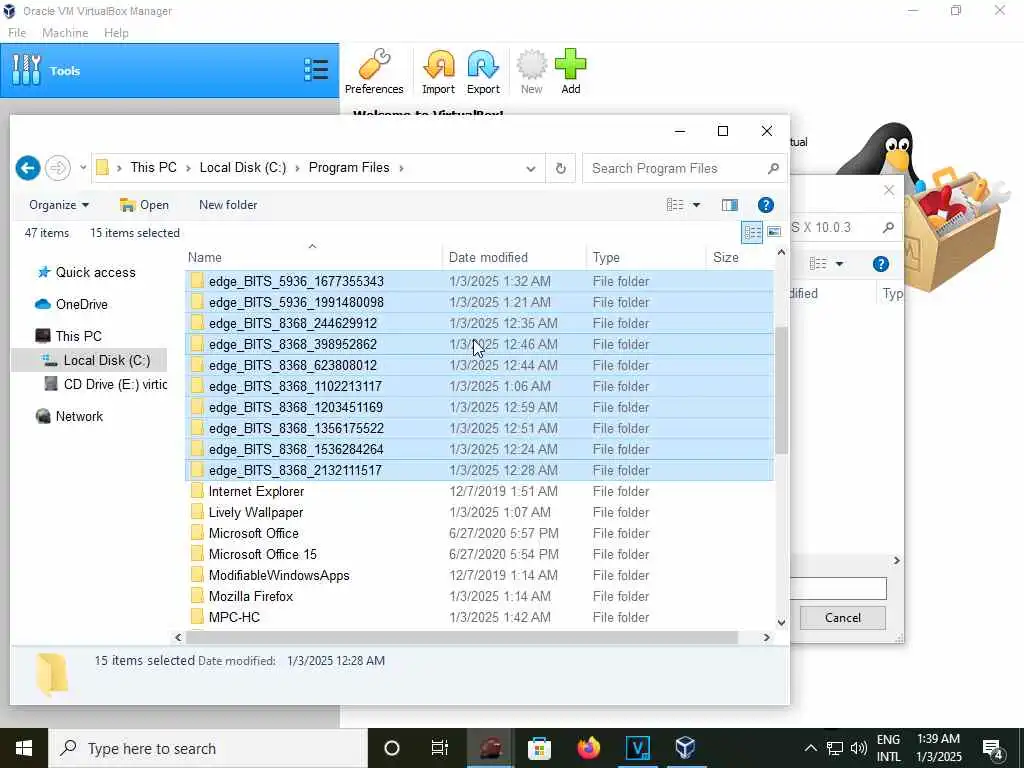Click the Import appliance icon
1024x768 pixels.
(x=438, y=72)
